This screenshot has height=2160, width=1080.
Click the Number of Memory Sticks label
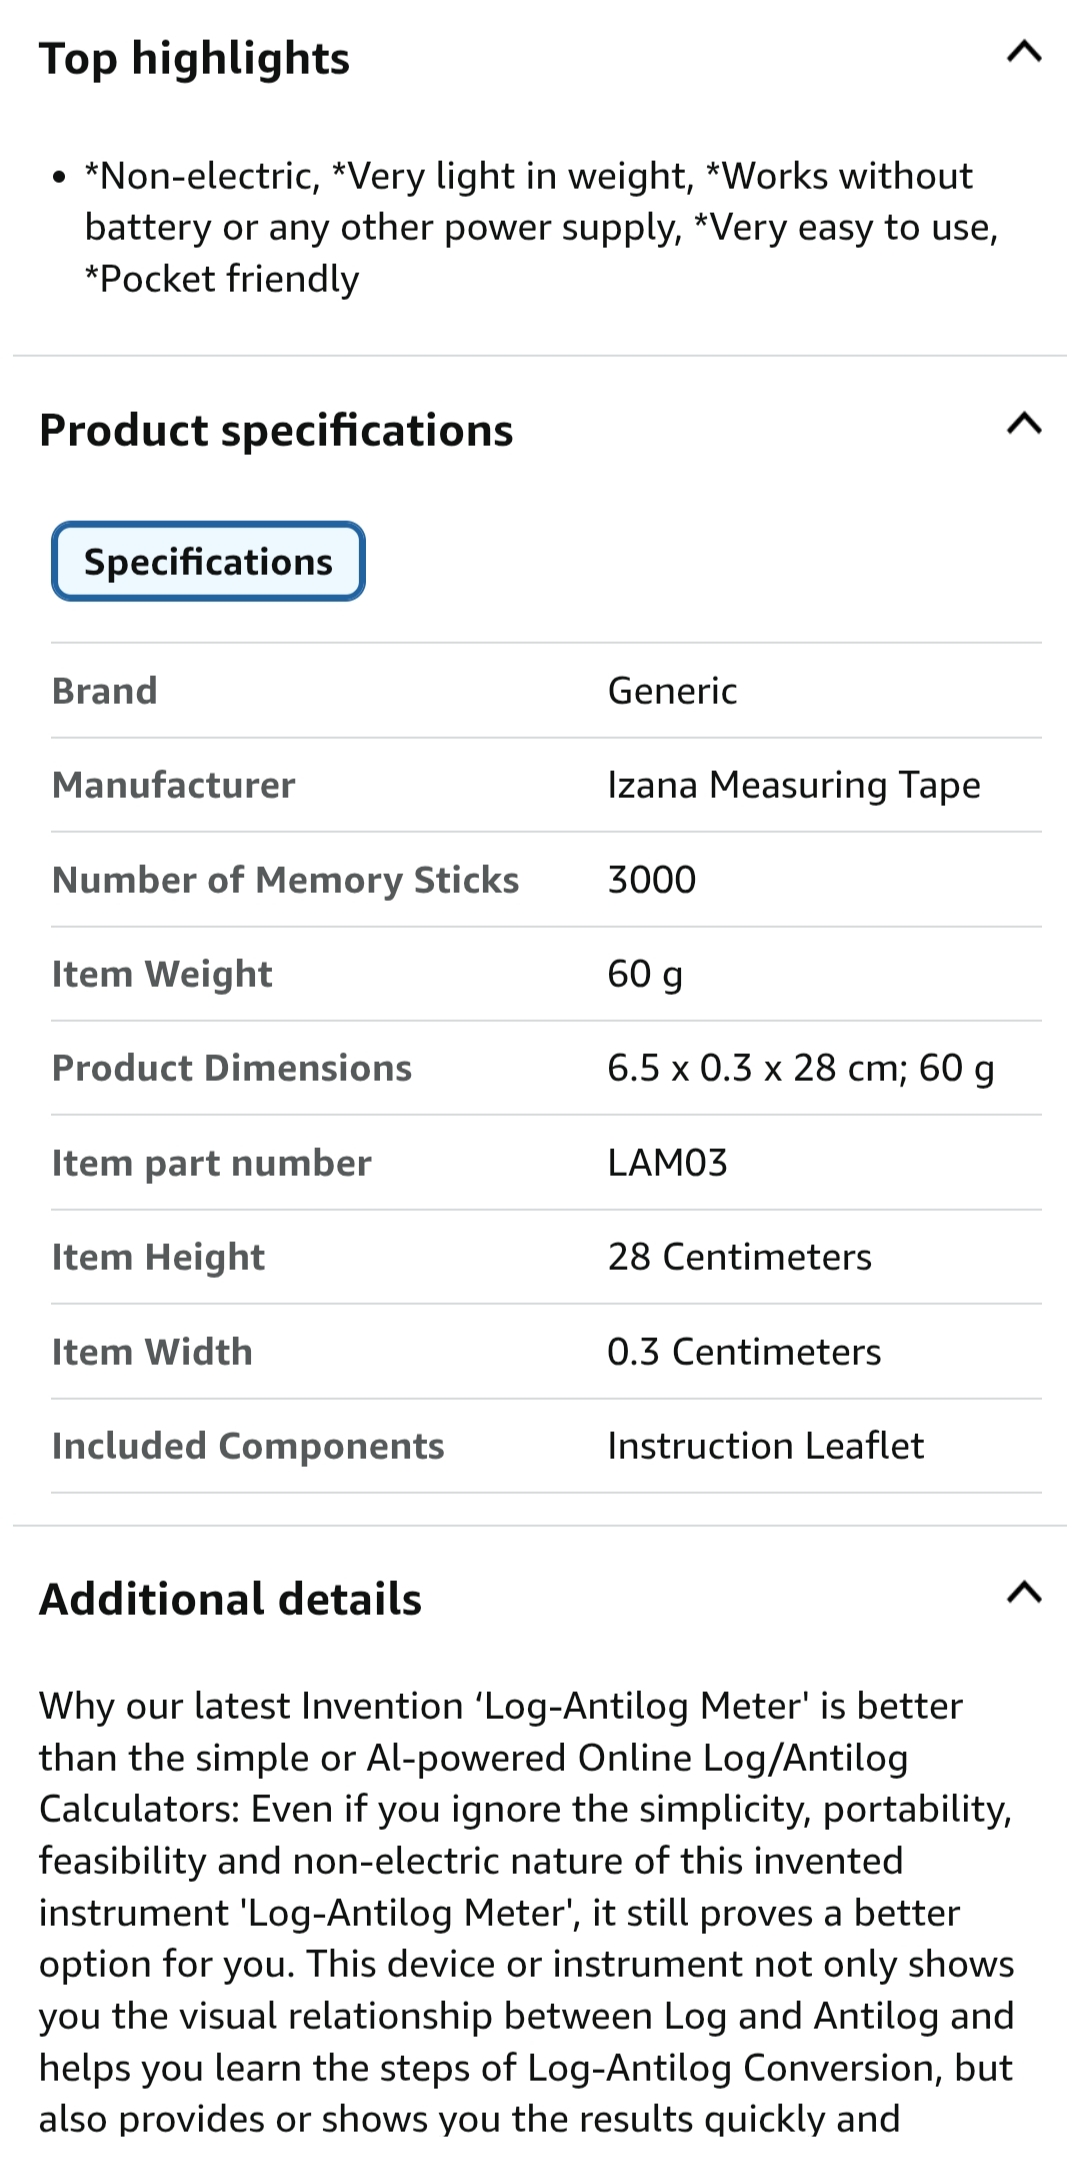286,880
